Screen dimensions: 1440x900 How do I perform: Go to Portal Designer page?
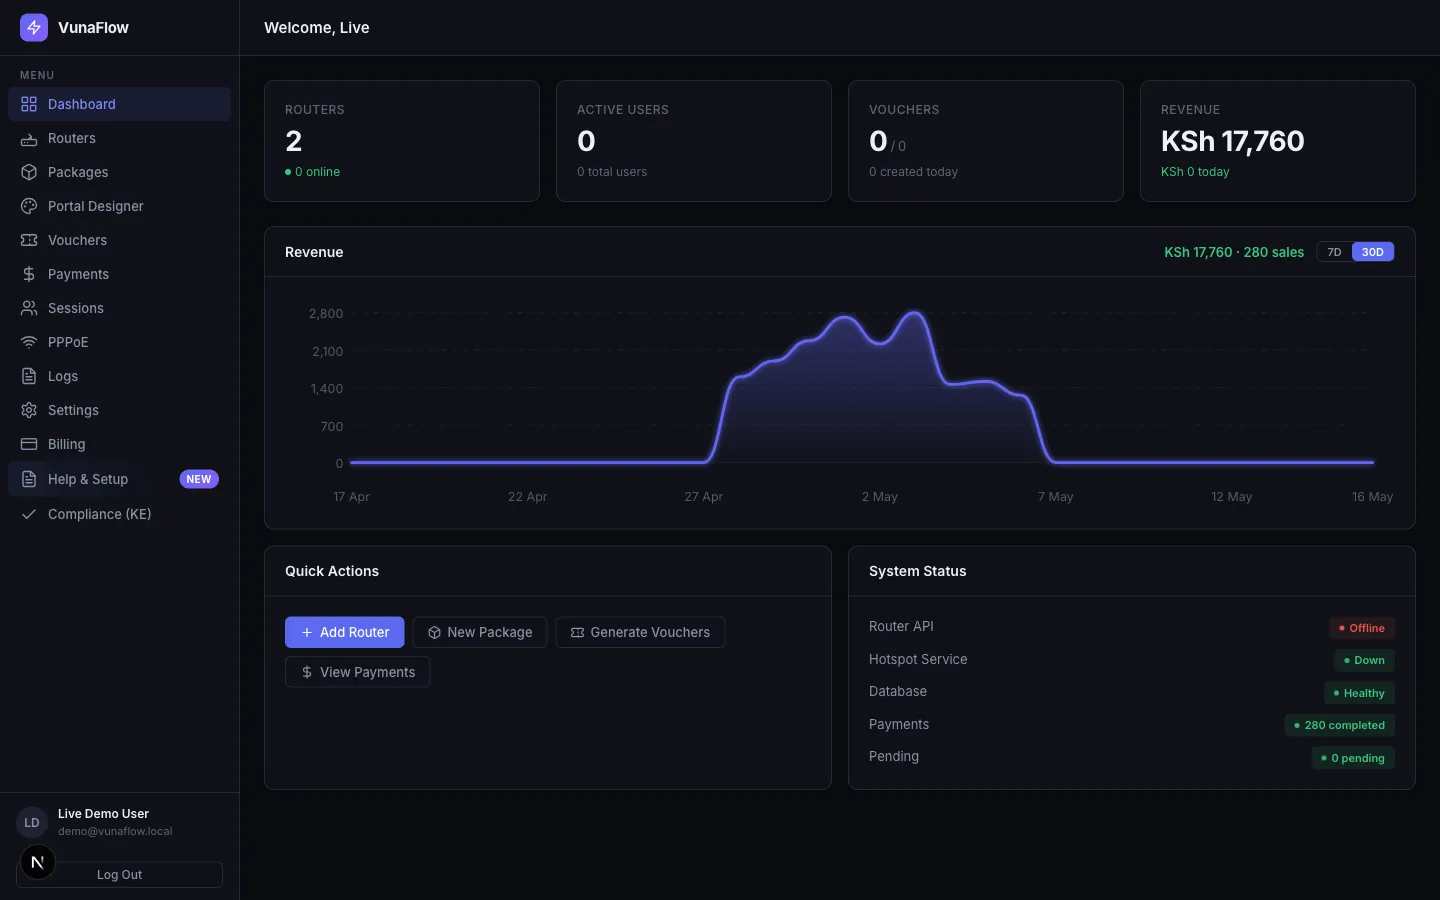point(119,206)
